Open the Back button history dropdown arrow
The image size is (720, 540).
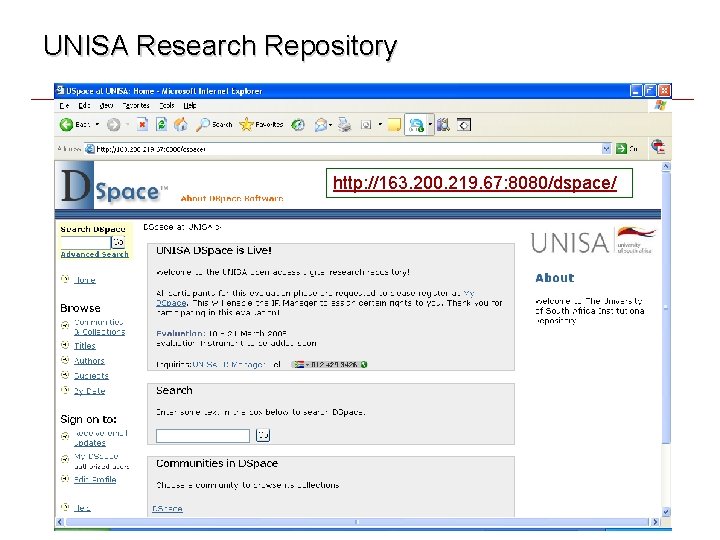[x=97, y=124]
